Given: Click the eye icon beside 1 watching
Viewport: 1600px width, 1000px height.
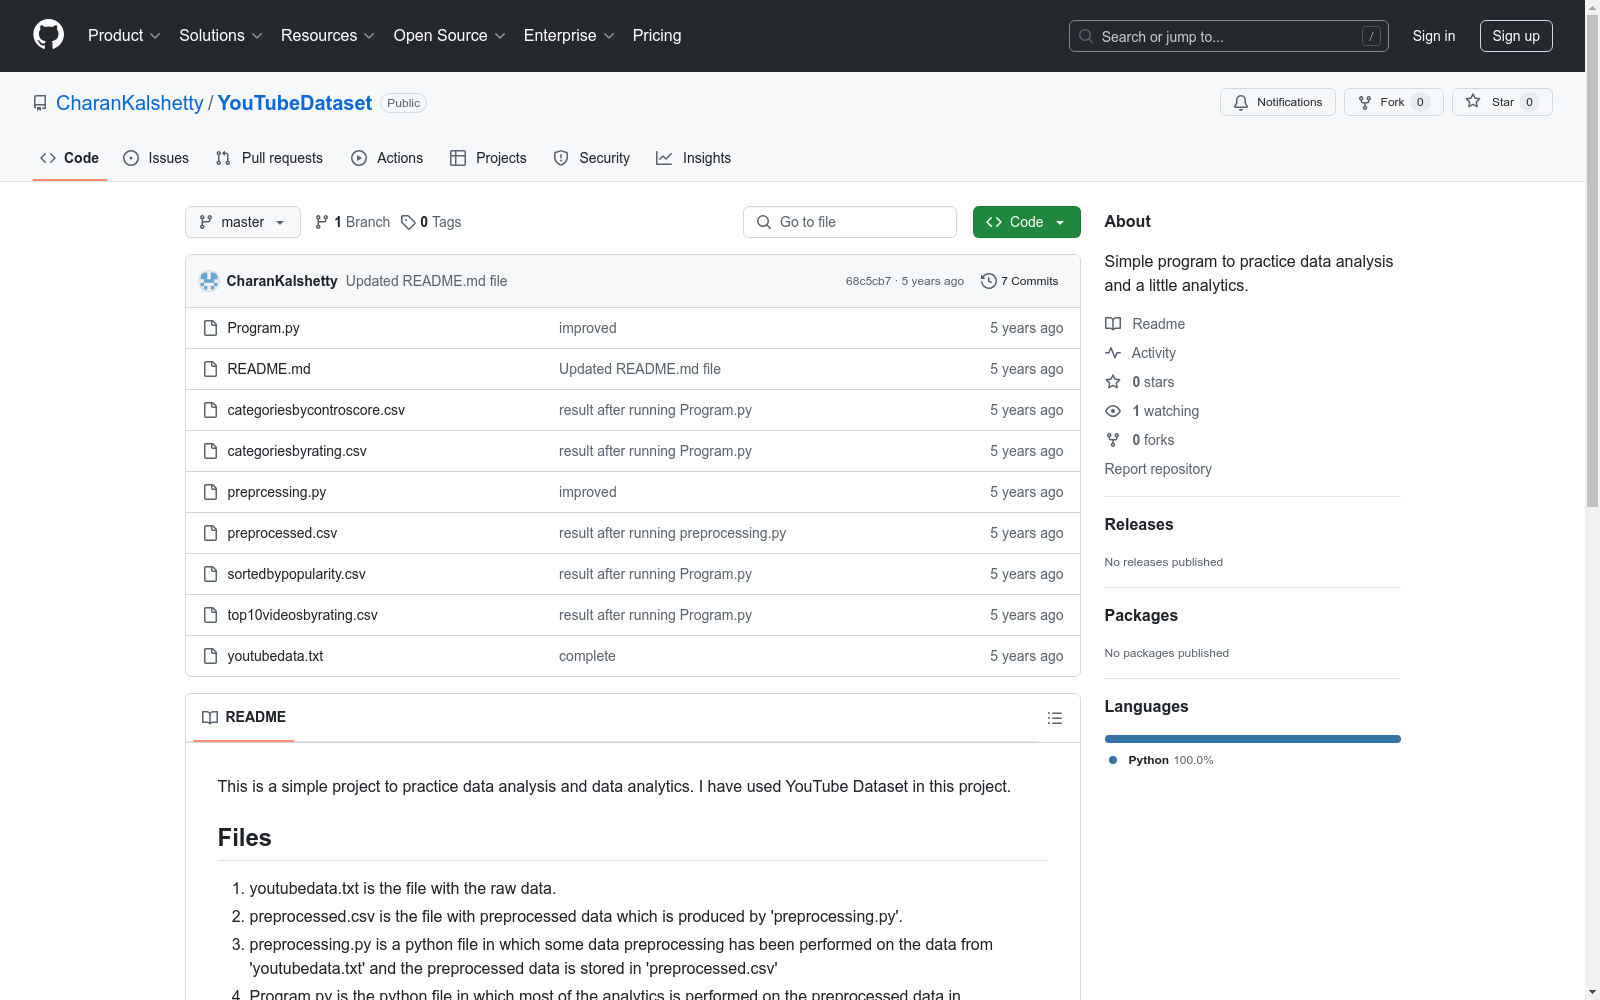Looking at the screenshot, I should pos(1113,411).
